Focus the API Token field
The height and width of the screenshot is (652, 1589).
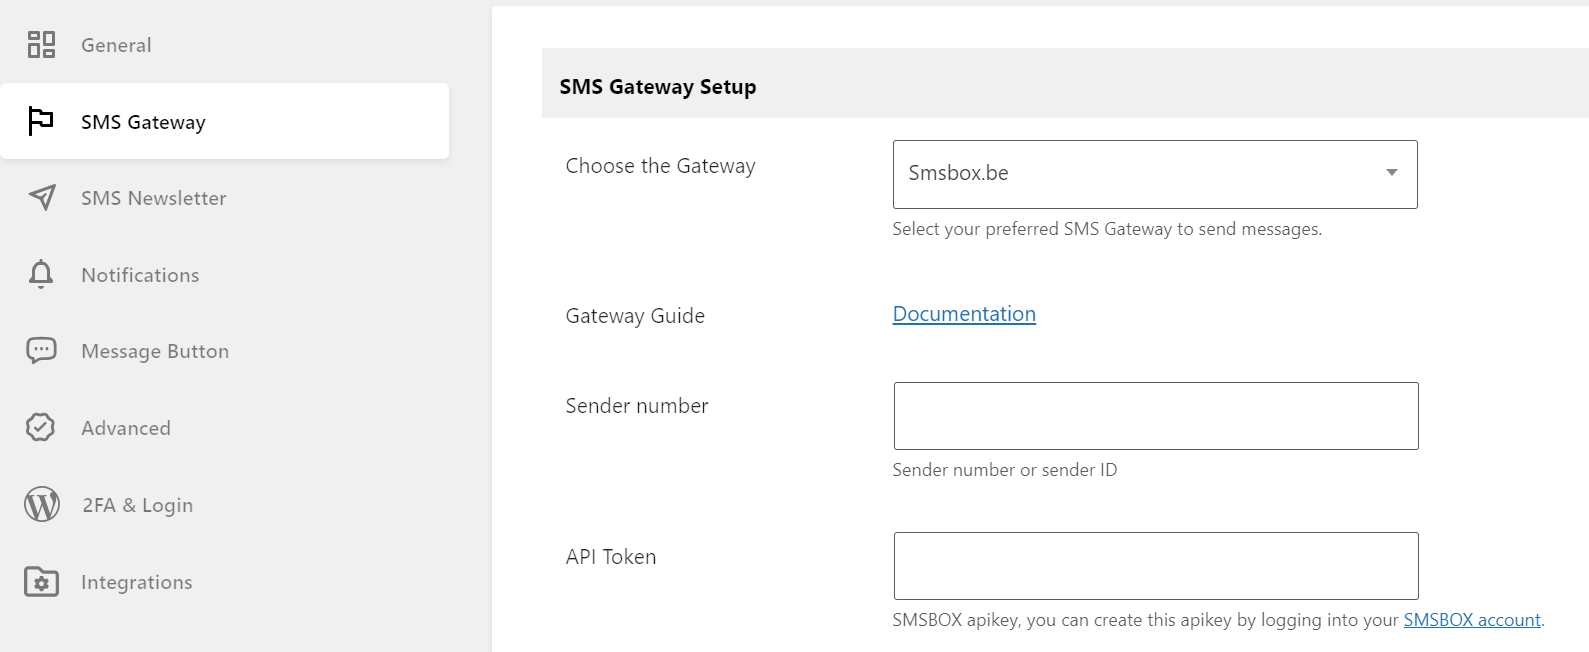pyautogui.click(x=1156, y=566)
